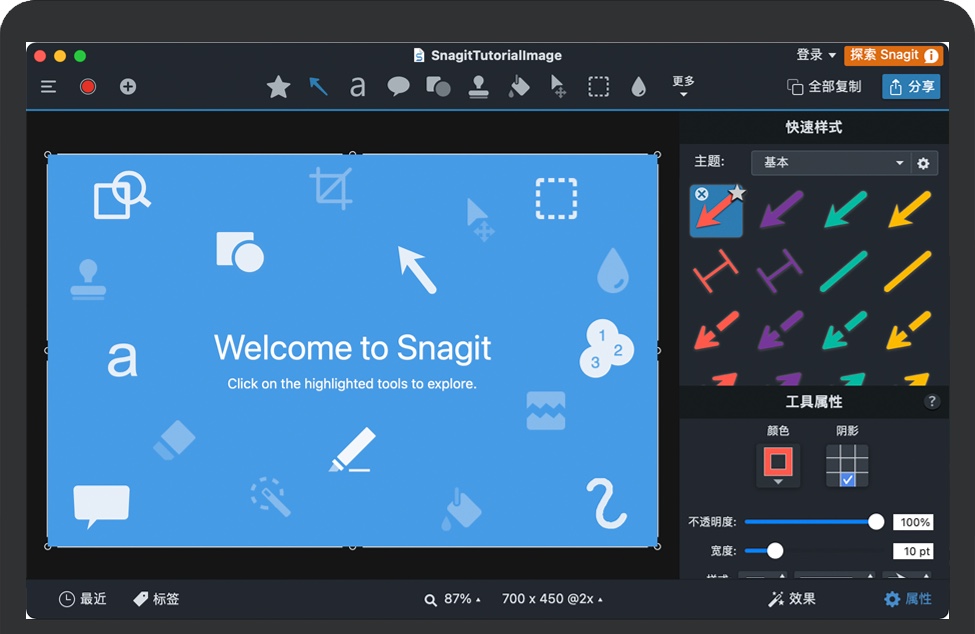The width and height of the screenshot is (975, 634).
Task: Select the Shape tool
Action: (x=438, y=86)
